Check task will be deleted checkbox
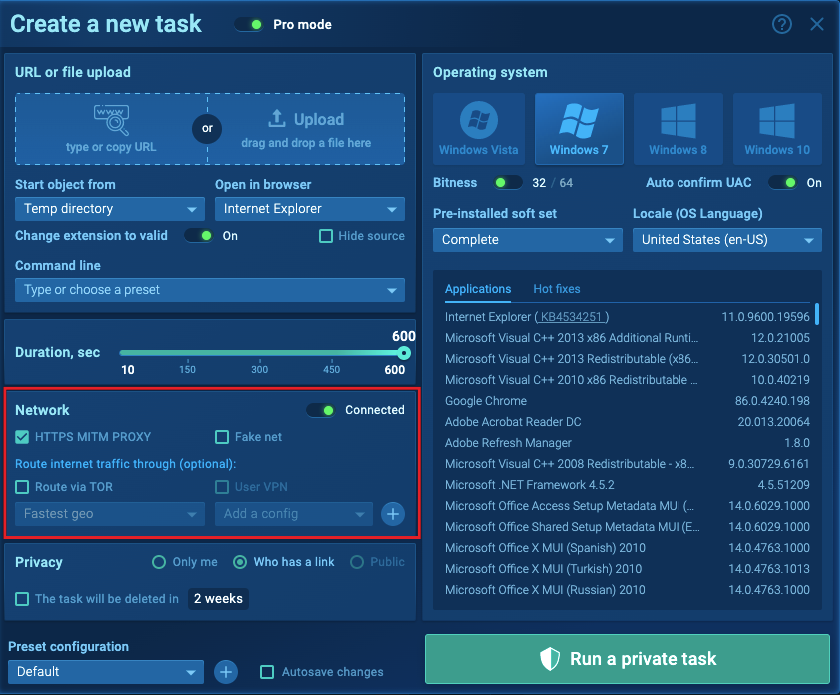This screenshot has height=695, width=840. click(x=22, y=599)
